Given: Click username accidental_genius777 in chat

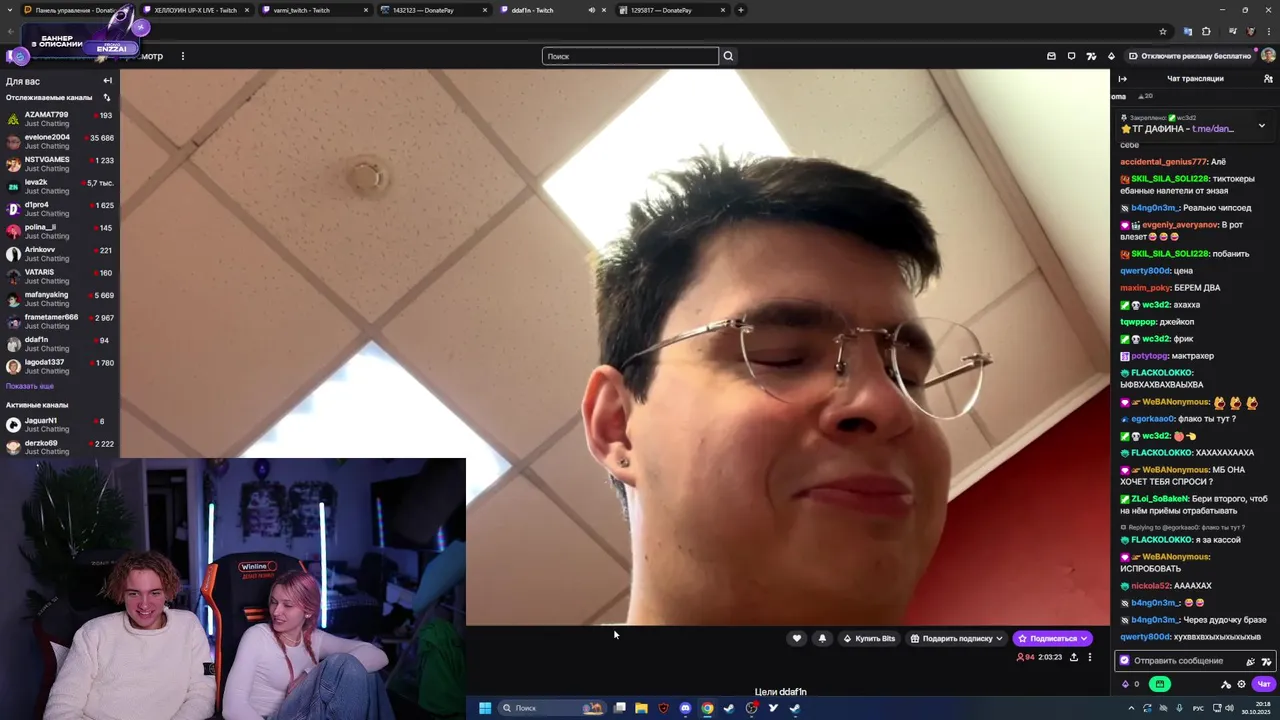Looking at the screenshot, I should pos(1163,162).
